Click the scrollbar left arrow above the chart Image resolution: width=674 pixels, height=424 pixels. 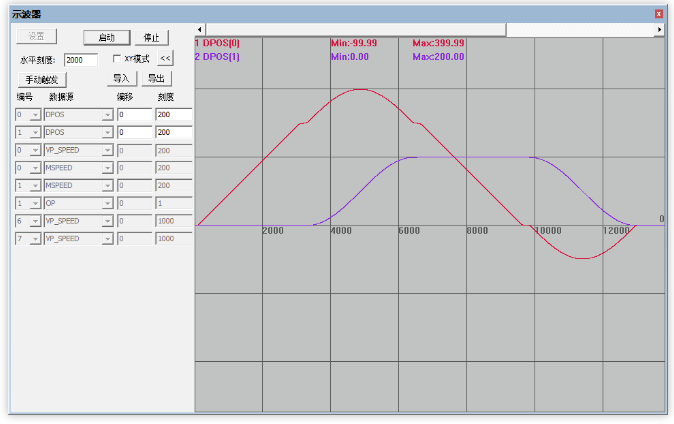tap(200, 30)
